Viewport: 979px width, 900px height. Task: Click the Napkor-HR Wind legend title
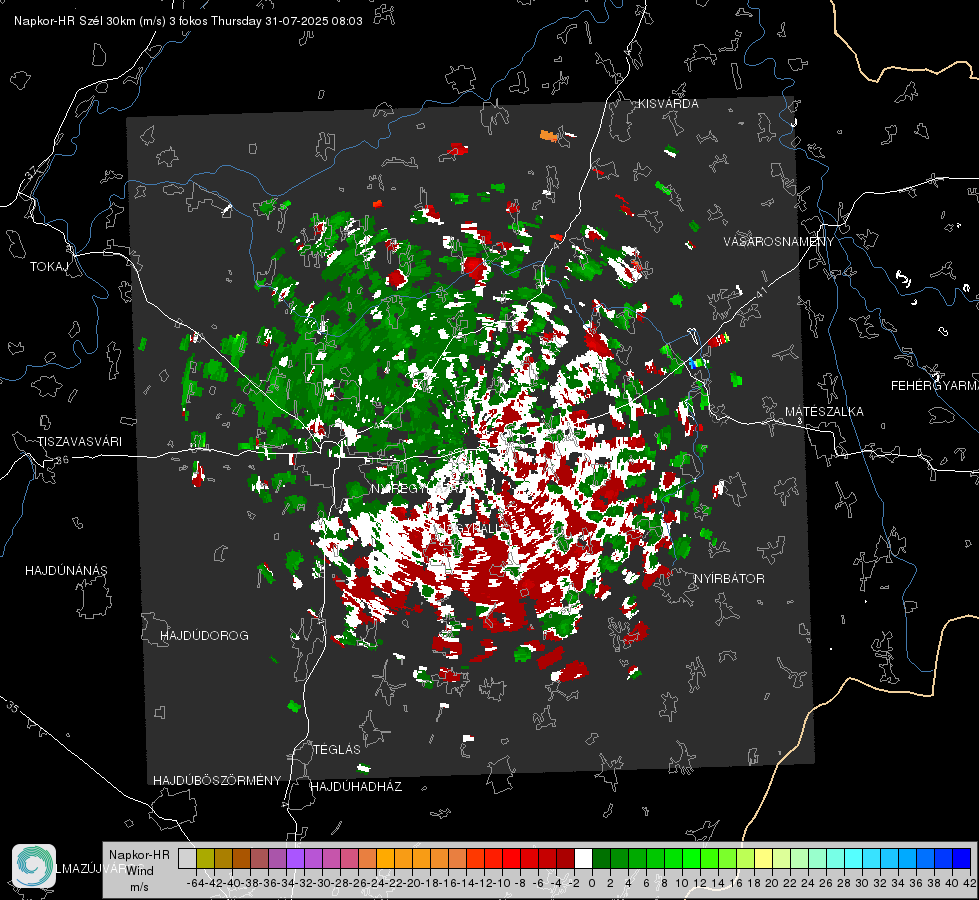pos(139,863)
